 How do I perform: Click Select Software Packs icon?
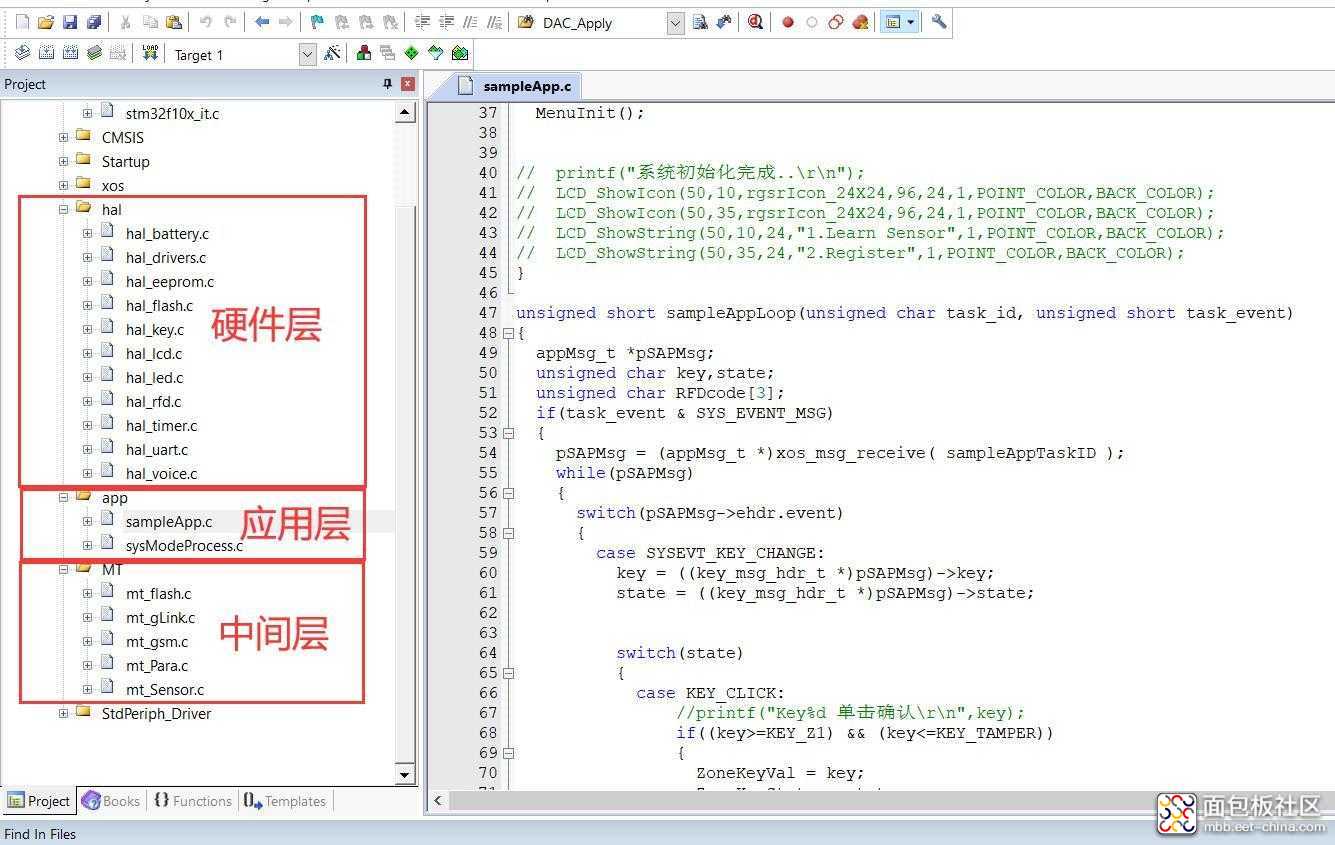(x=435, y=53)
